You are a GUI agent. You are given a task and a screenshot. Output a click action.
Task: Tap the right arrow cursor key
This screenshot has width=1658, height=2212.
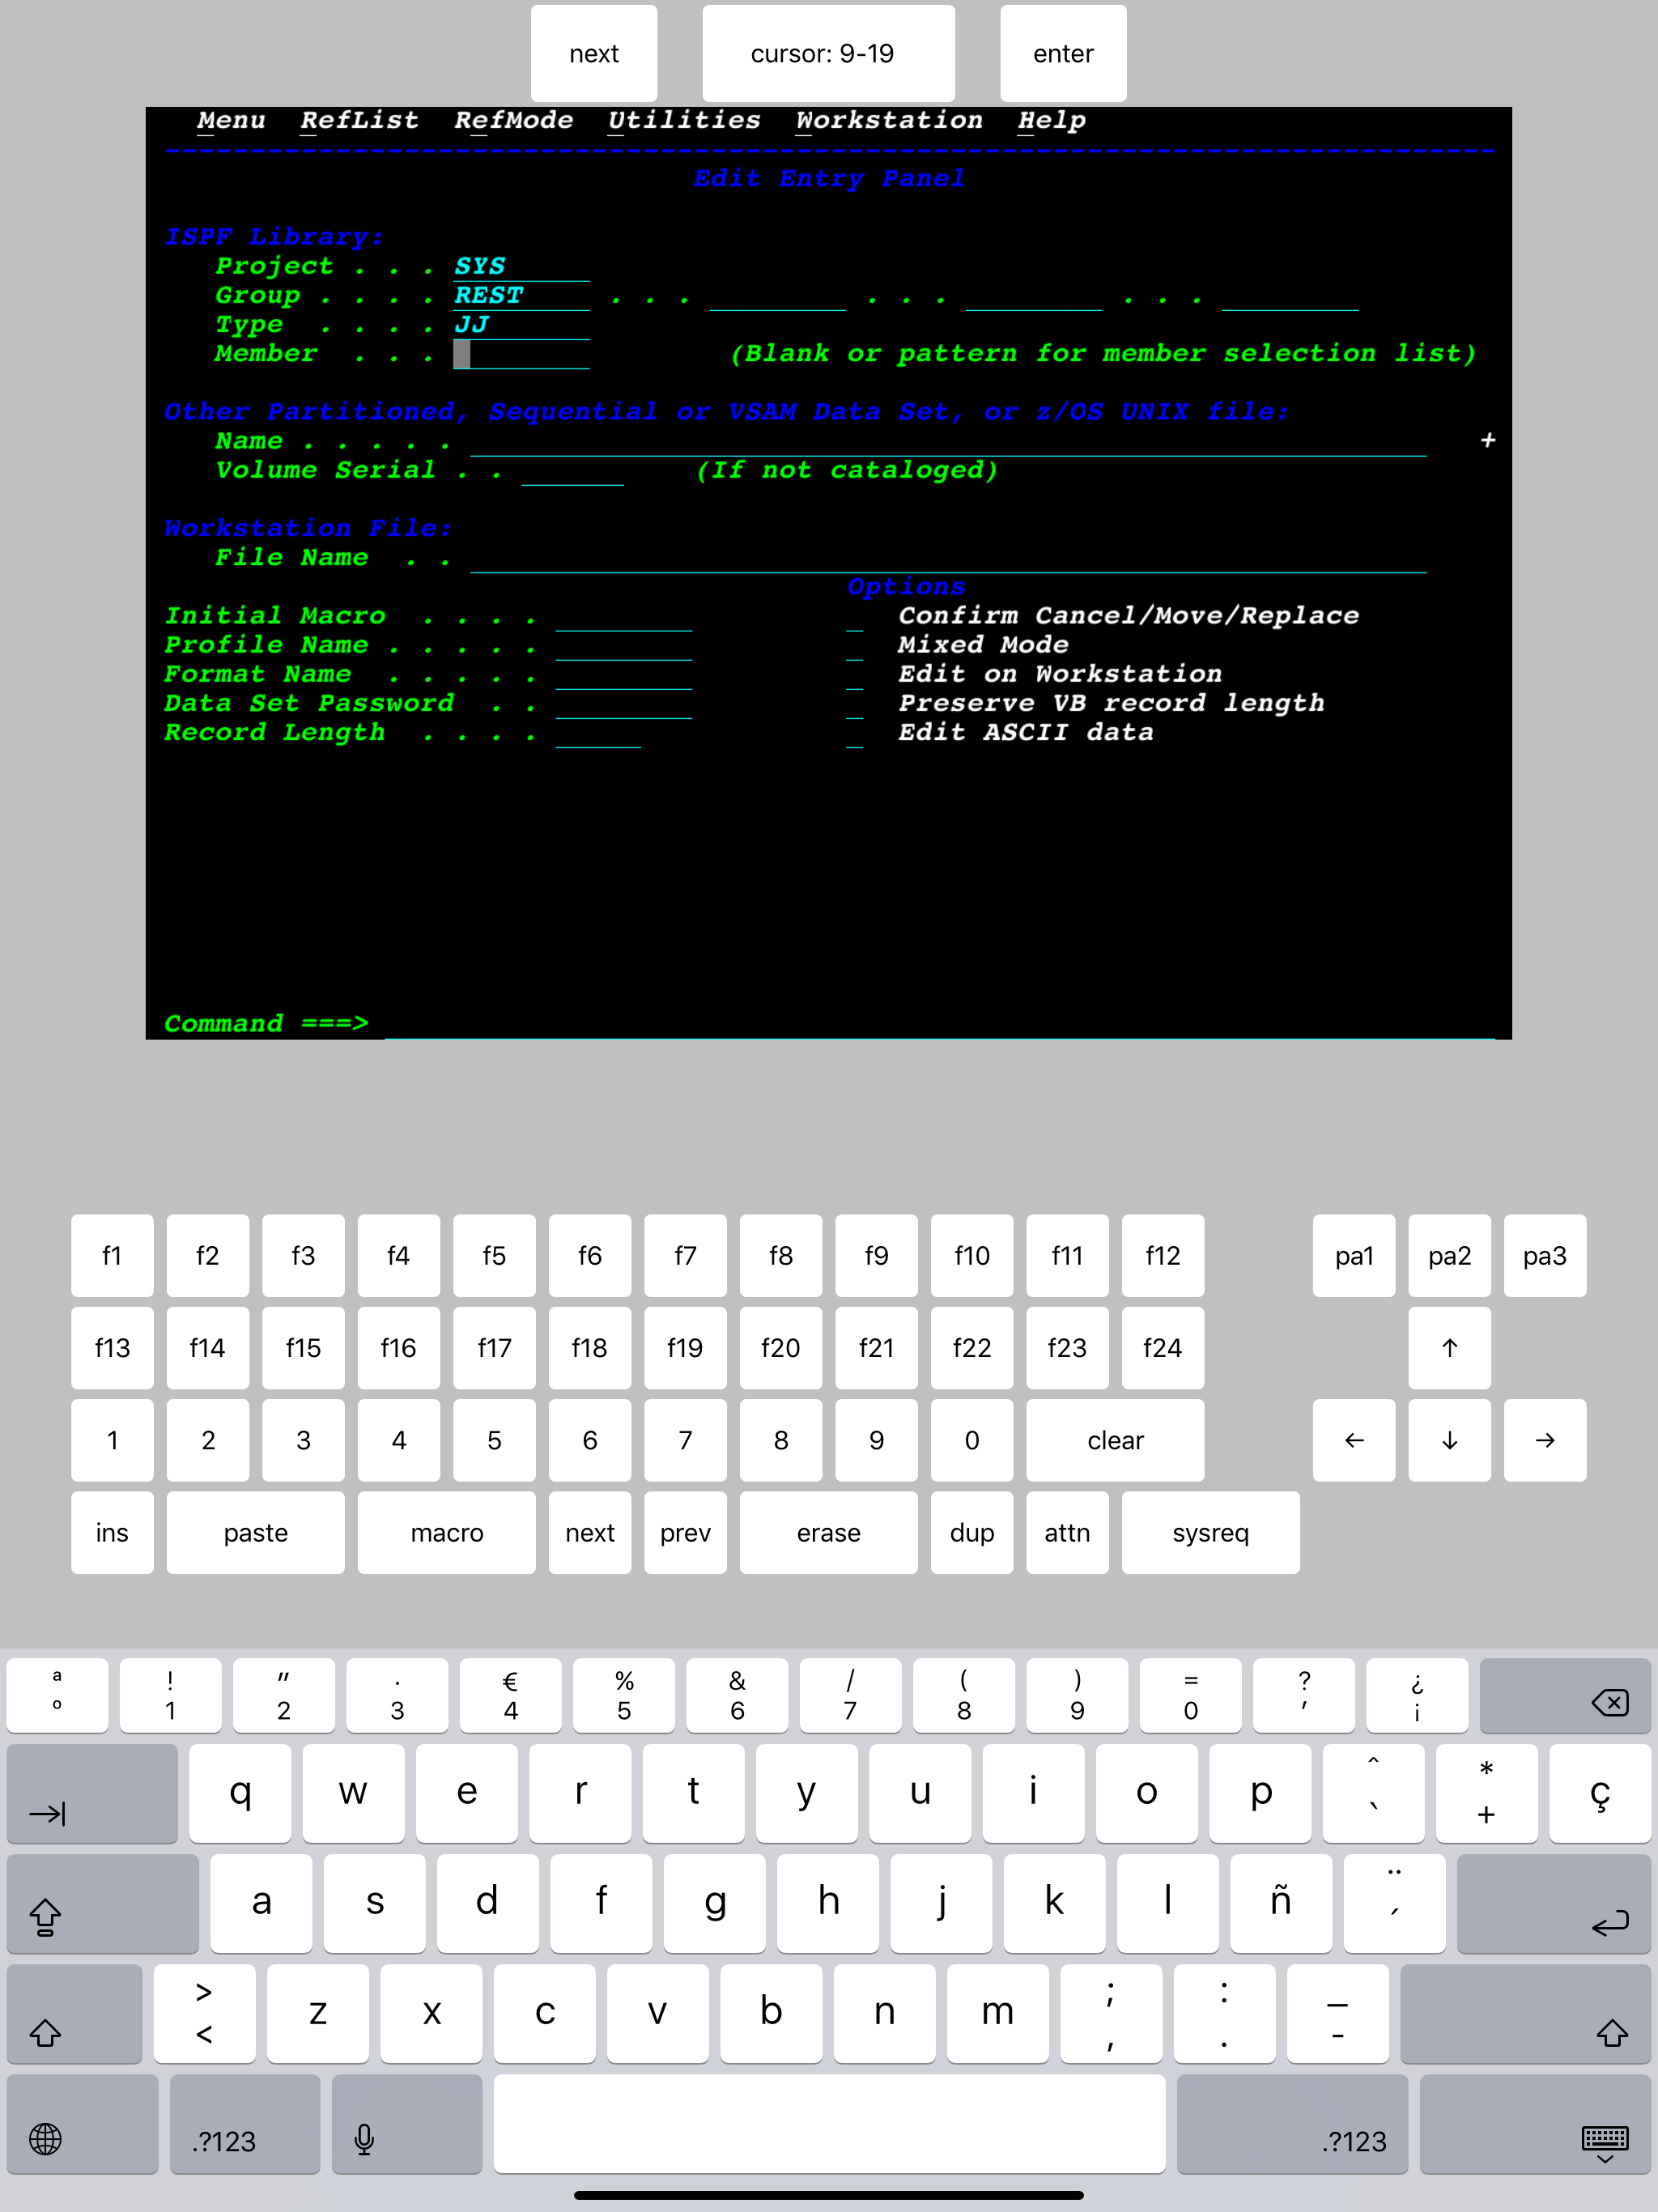click(1545, 1439)
